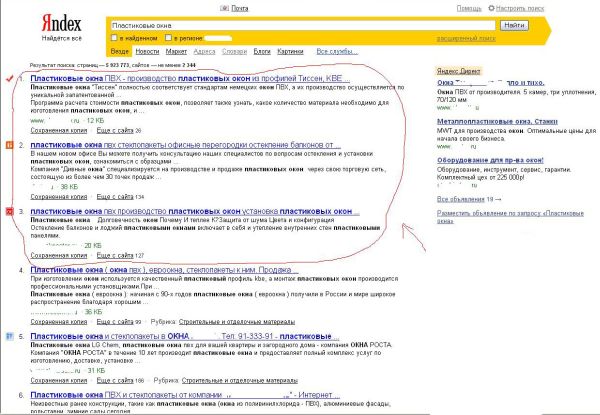Open result 3 title about установка пластиковых окон
Screen dimensions: 600x415
tap(195, 211)
